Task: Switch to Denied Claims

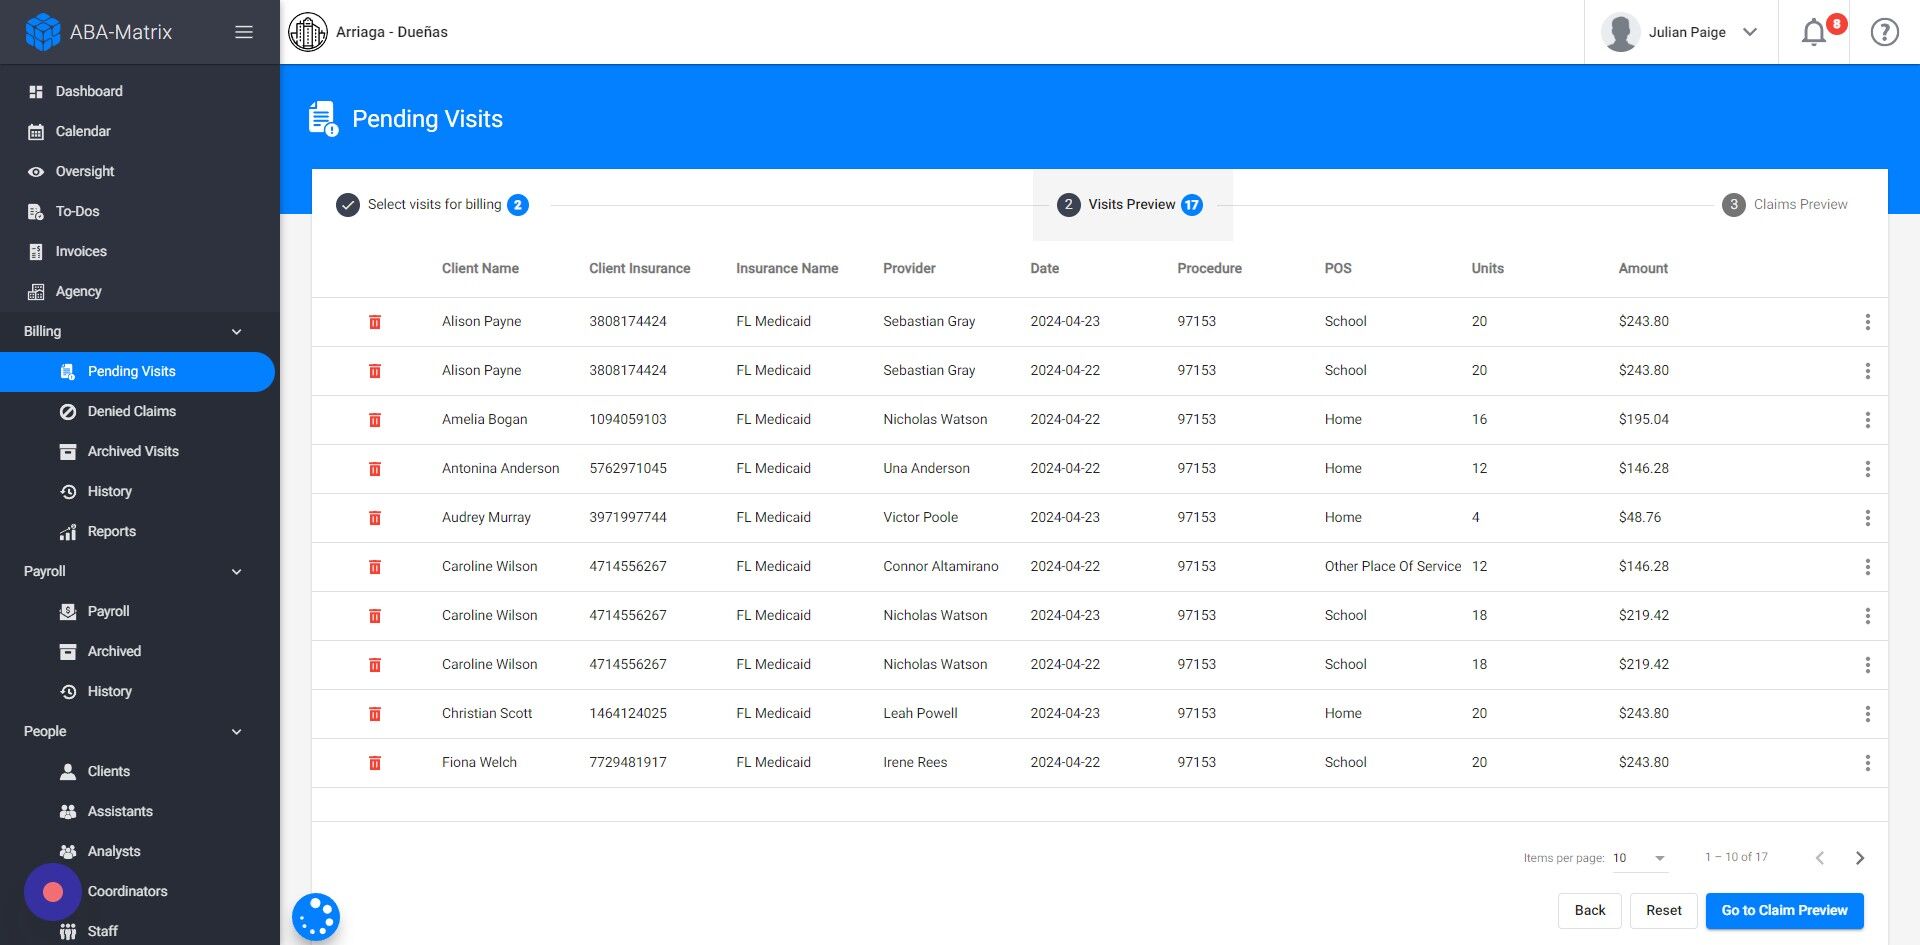Action: (x=131, y=411)
